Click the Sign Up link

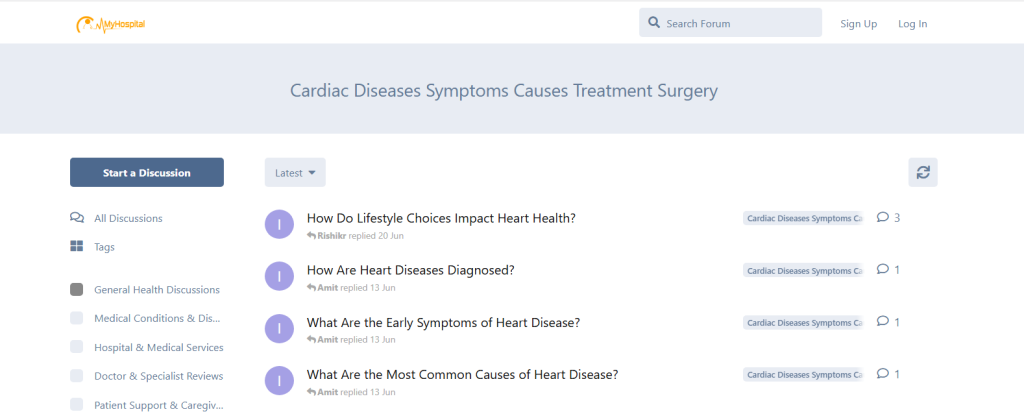858,24
